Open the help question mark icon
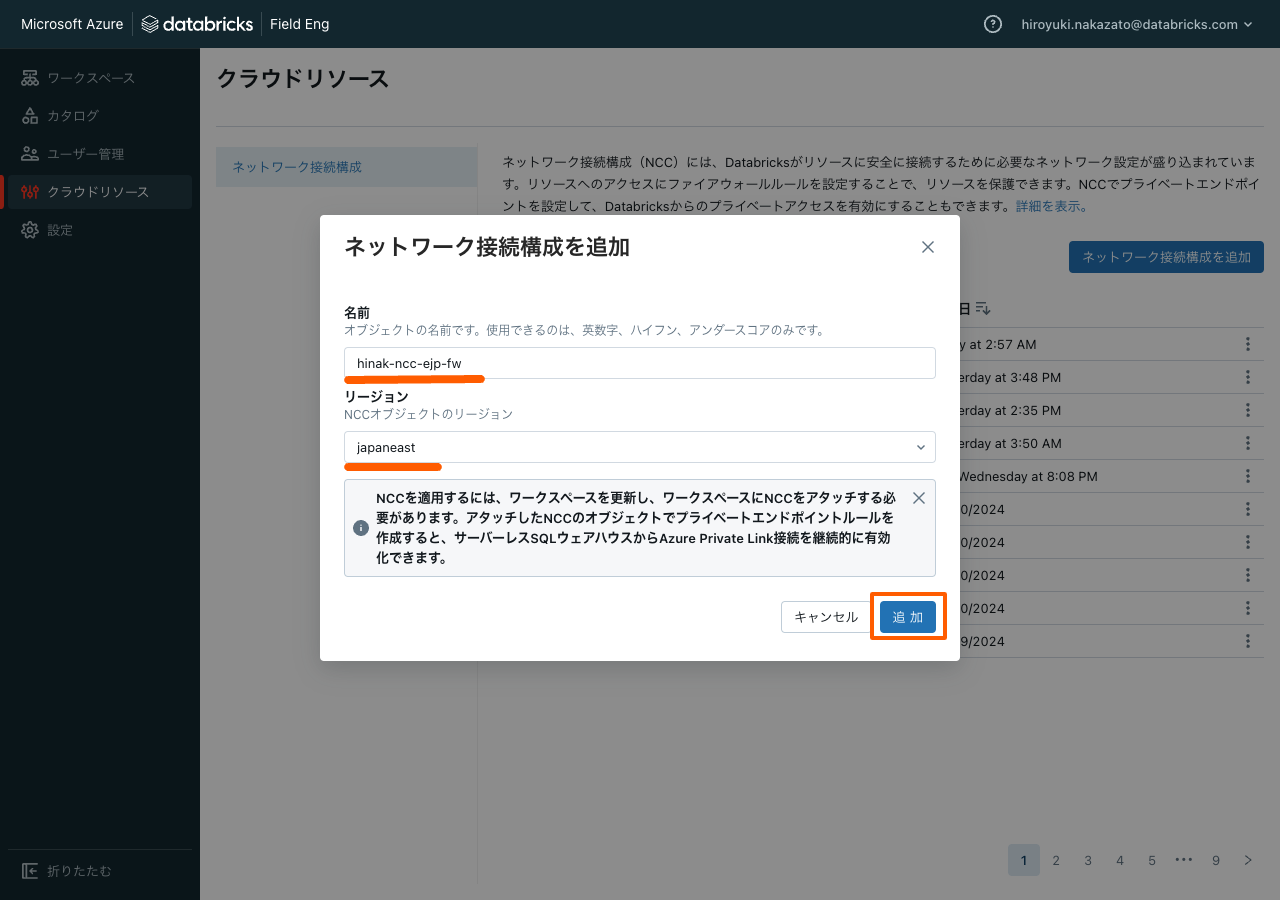The height and width of the screenshot is (900, 1280). (x=993, y=24)
